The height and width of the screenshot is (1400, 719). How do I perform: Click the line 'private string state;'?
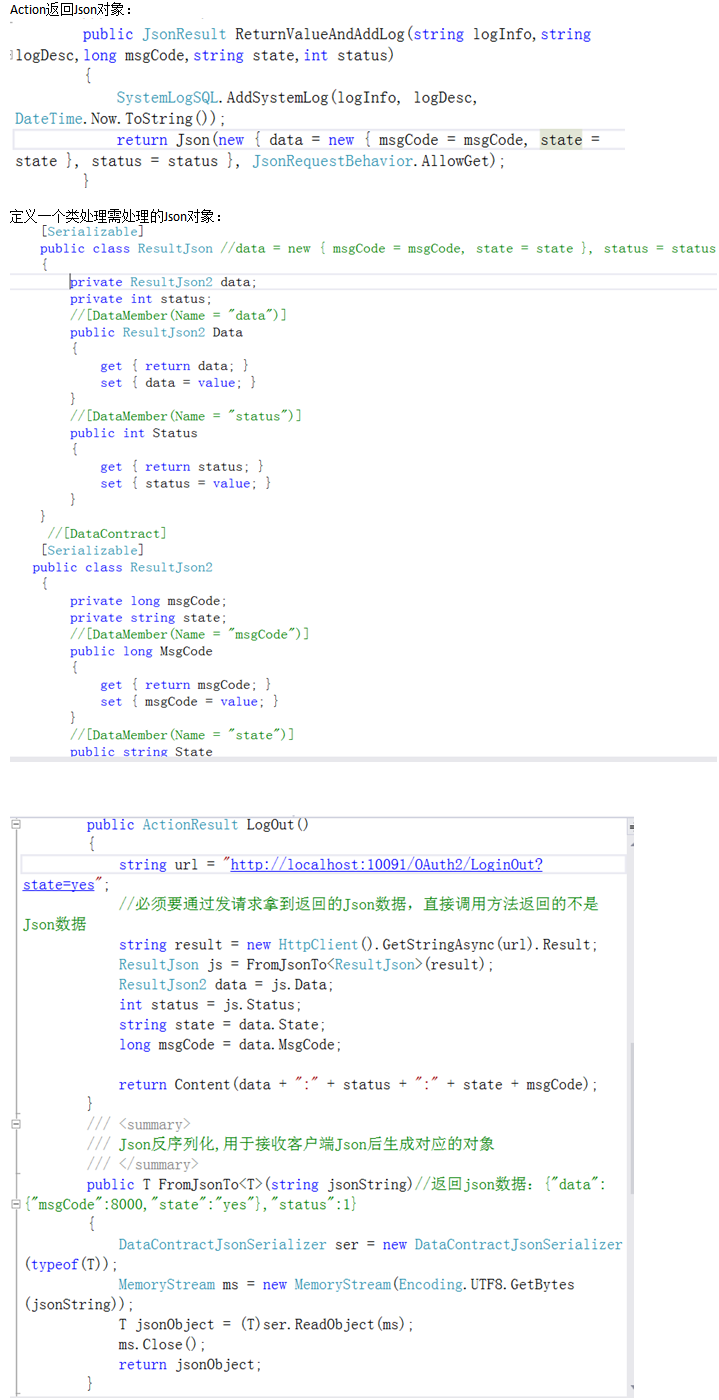(148, 618)
